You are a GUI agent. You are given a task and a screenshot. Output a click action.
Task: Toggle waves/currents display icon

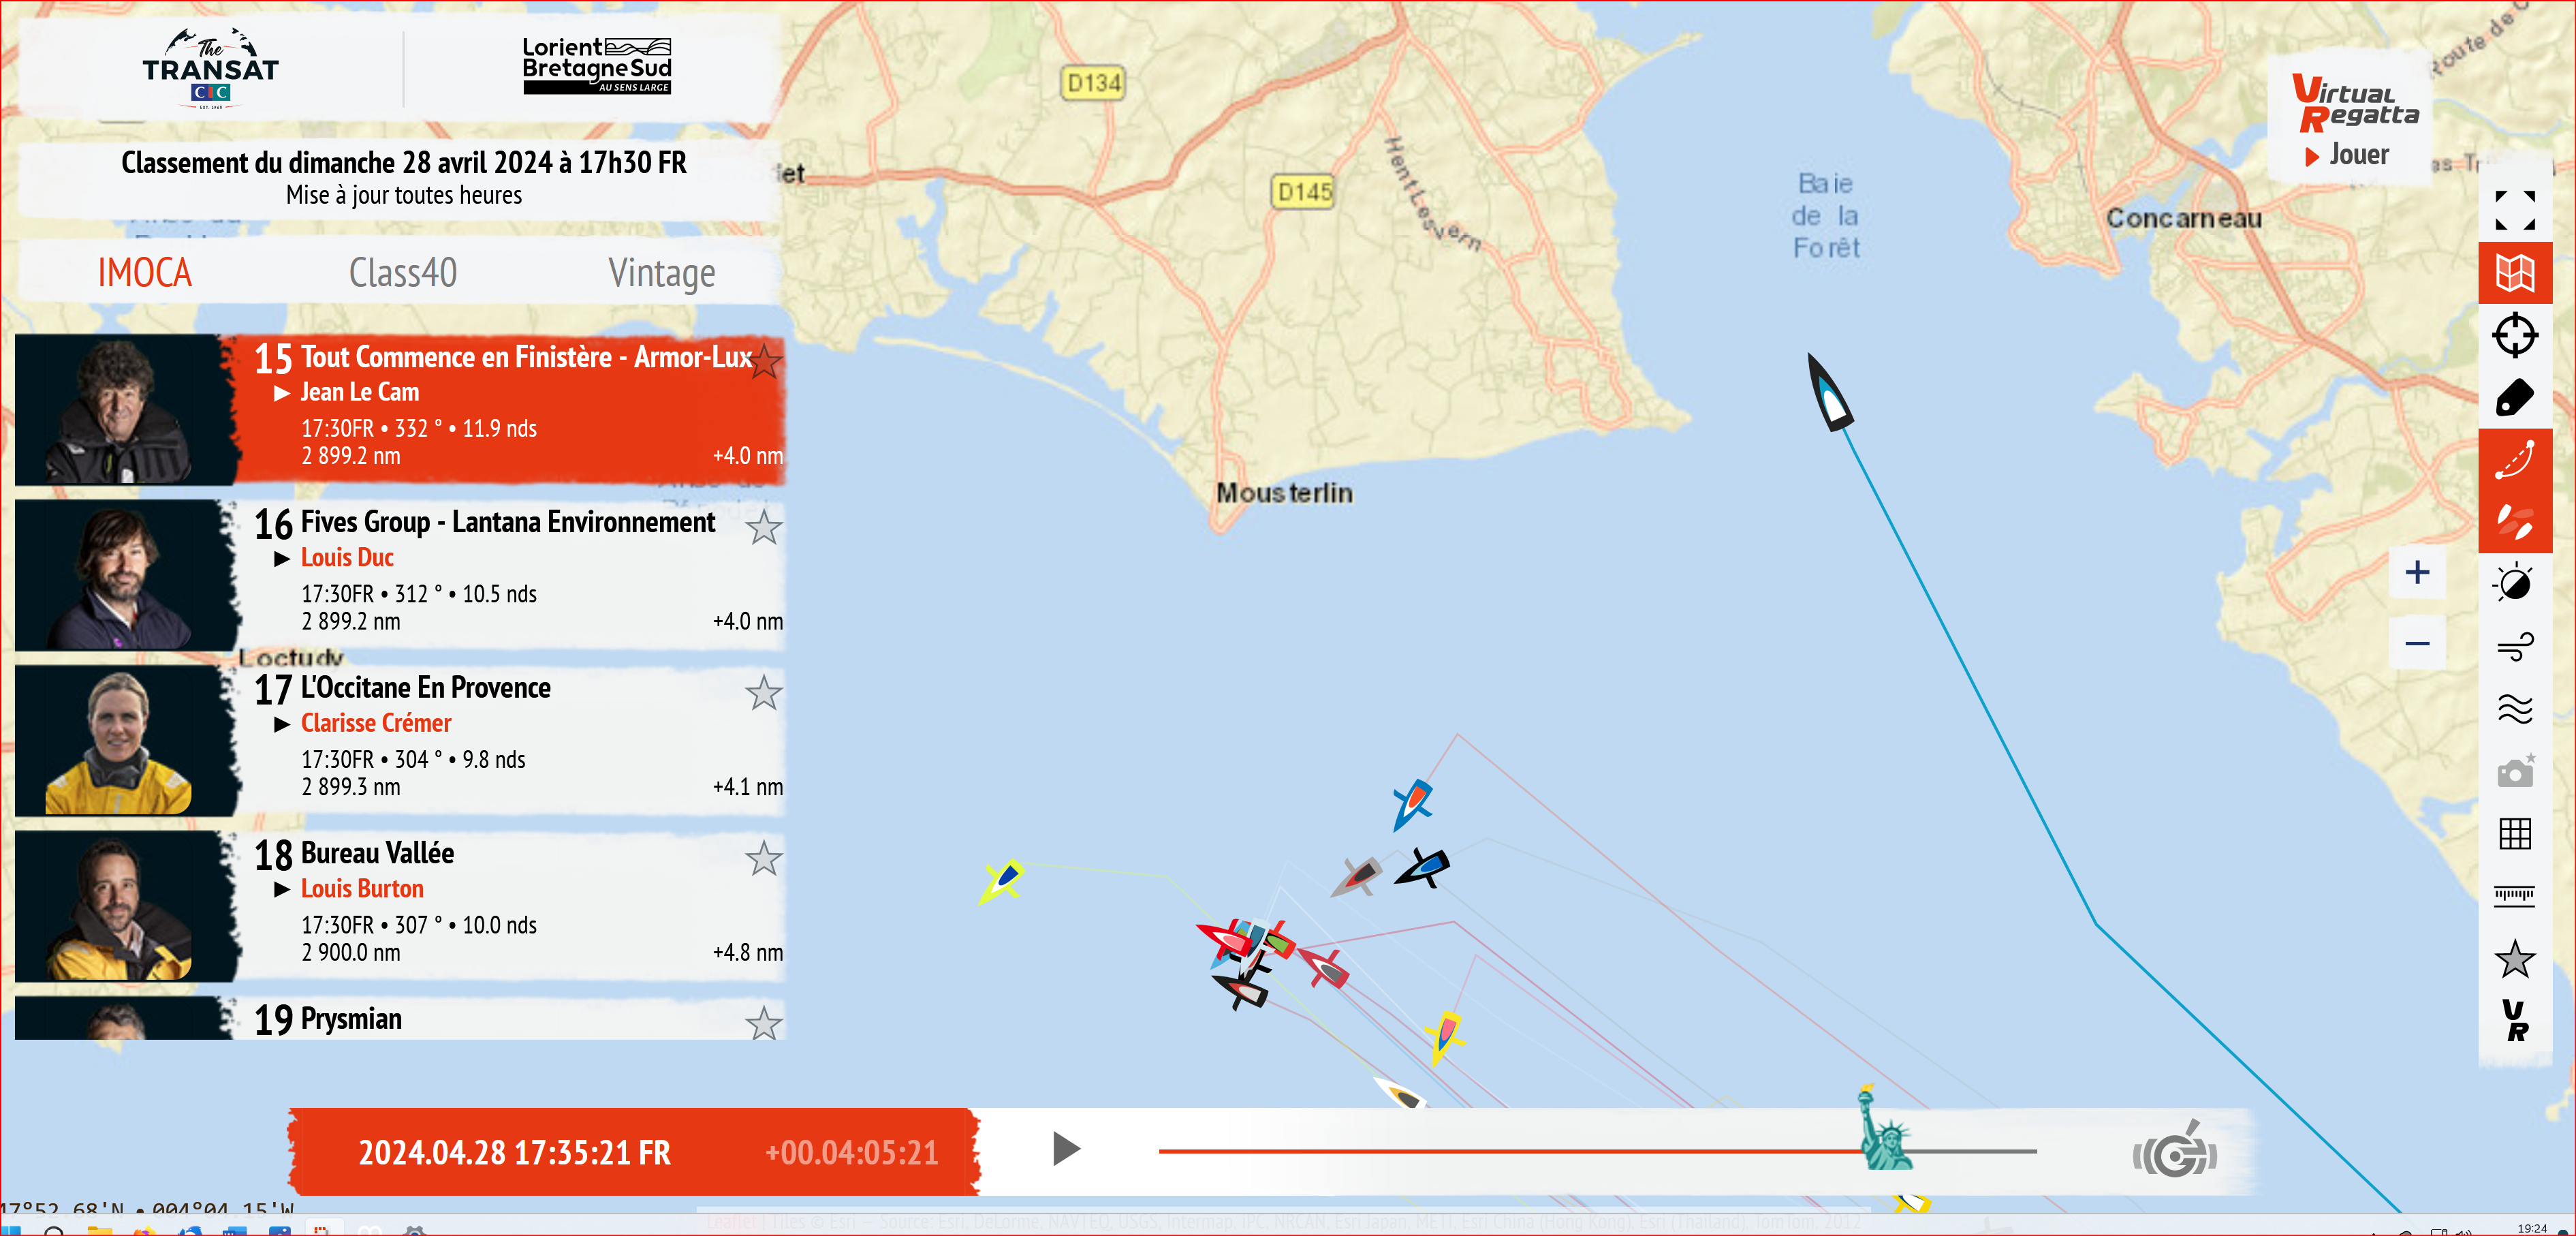coord(2514,709)
